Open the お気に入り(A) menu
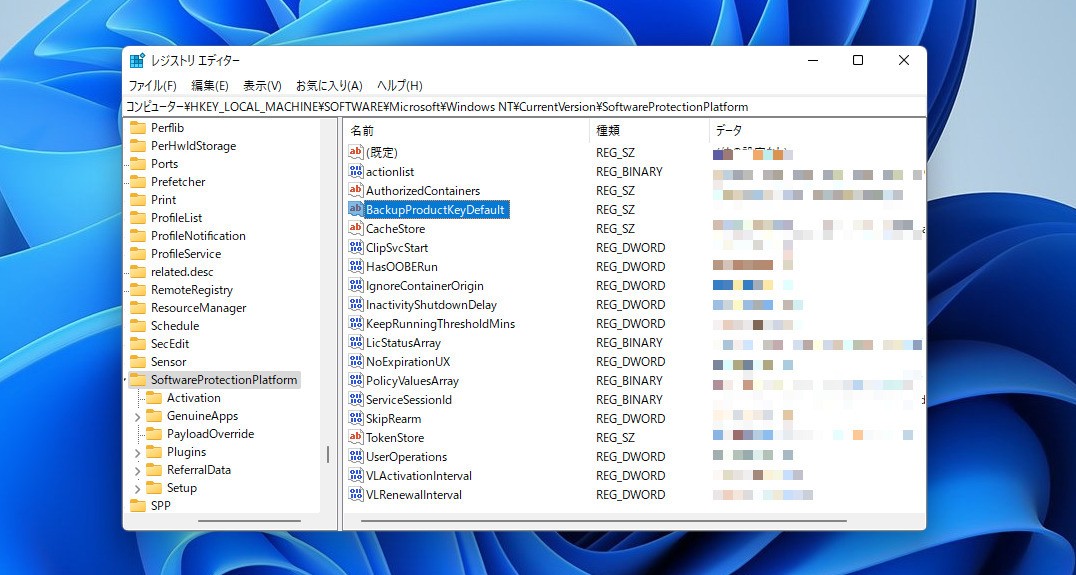 click(x=329, y=86)
